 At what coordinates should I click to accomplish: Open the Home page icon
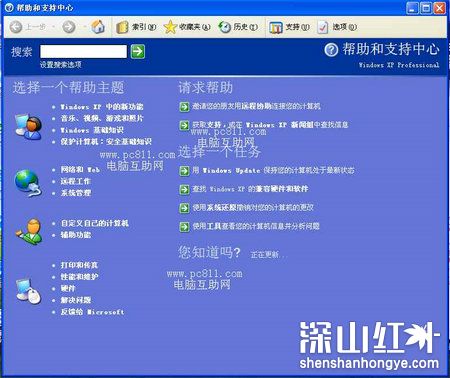[98, 26]
